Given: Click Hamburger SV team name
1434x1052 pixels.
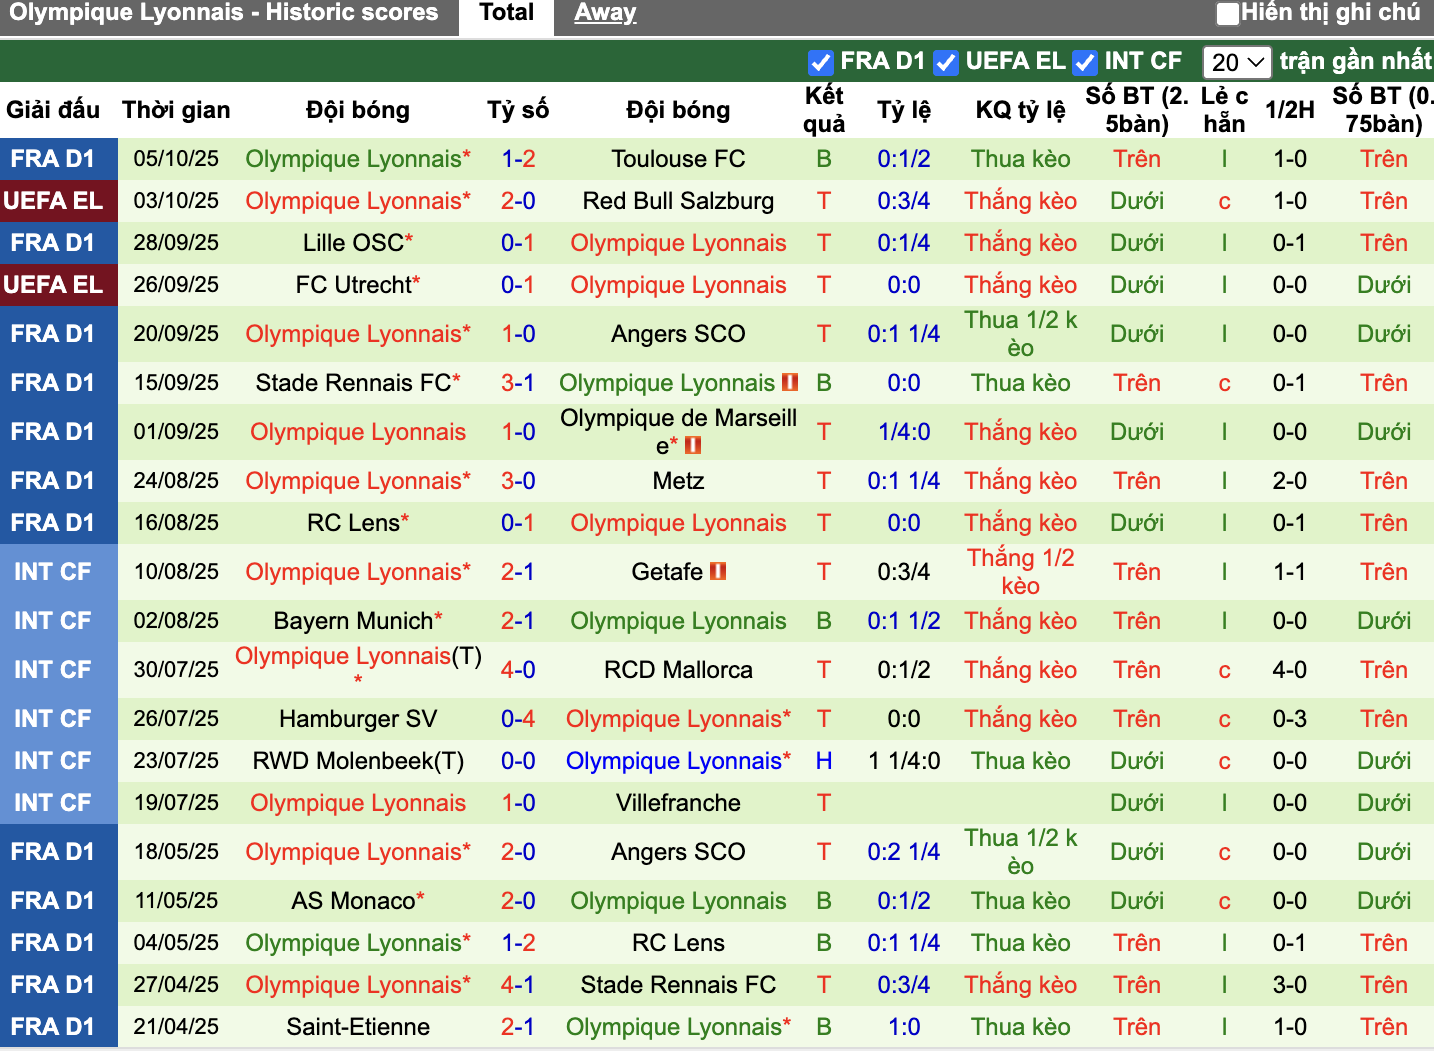Looking at the screenshot, I should [357, 719].
